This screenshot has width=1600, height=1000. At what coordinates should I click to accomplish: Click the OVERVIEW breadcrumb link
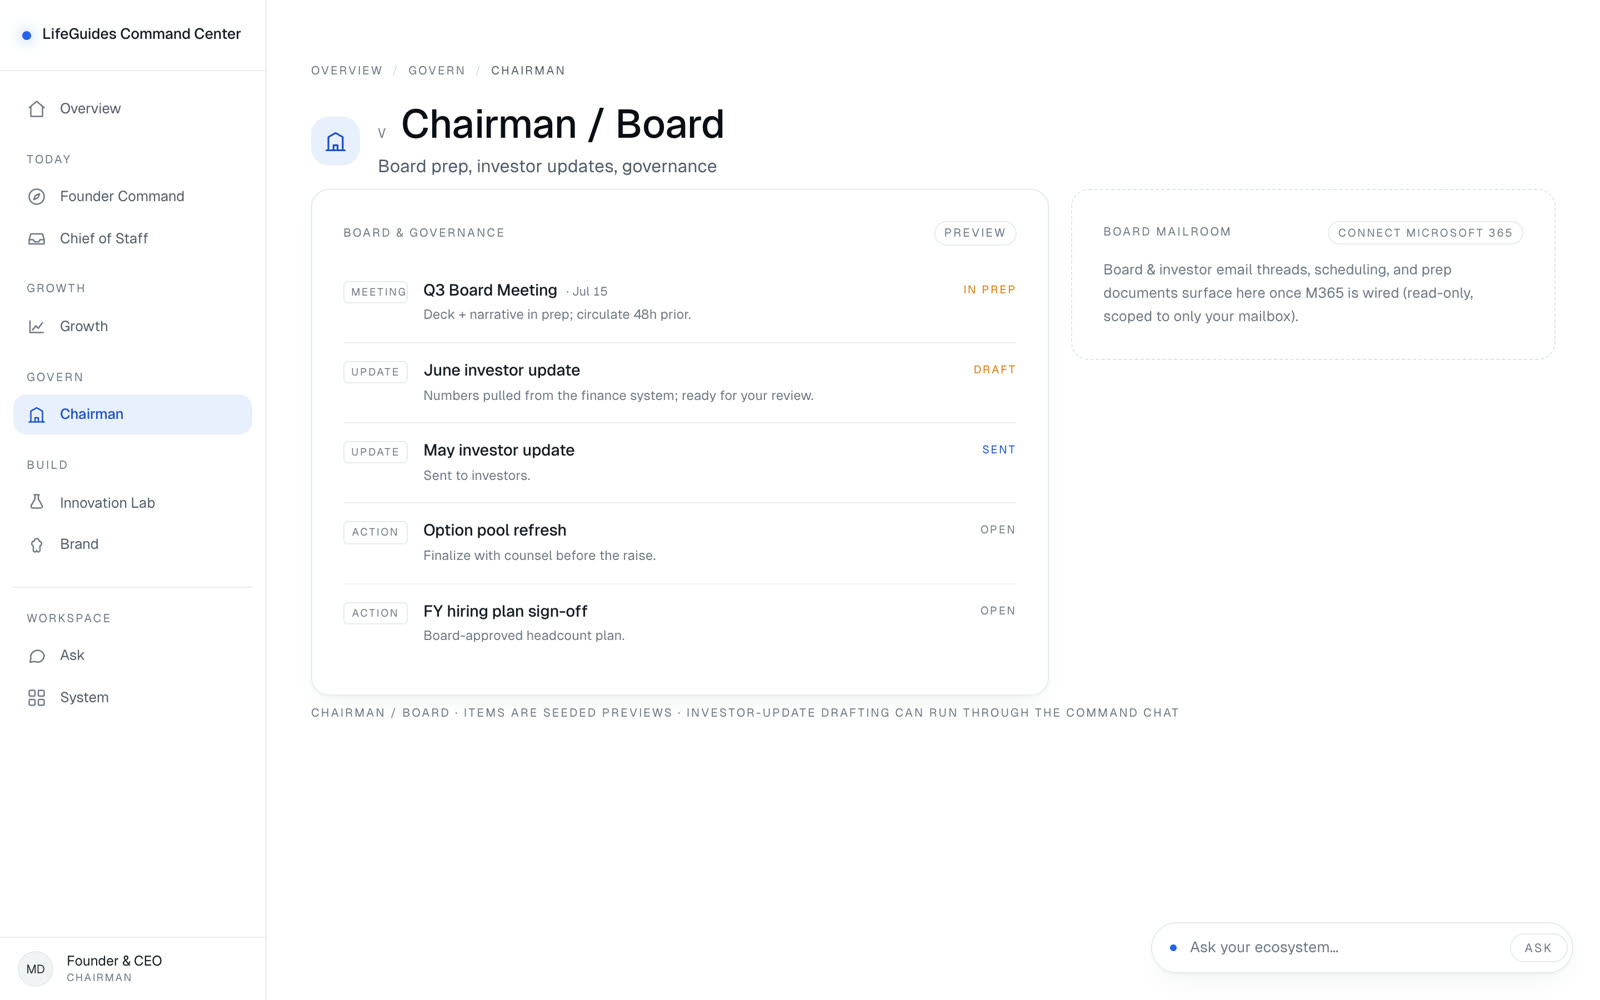pyautogui.click(x=347, y=71)
